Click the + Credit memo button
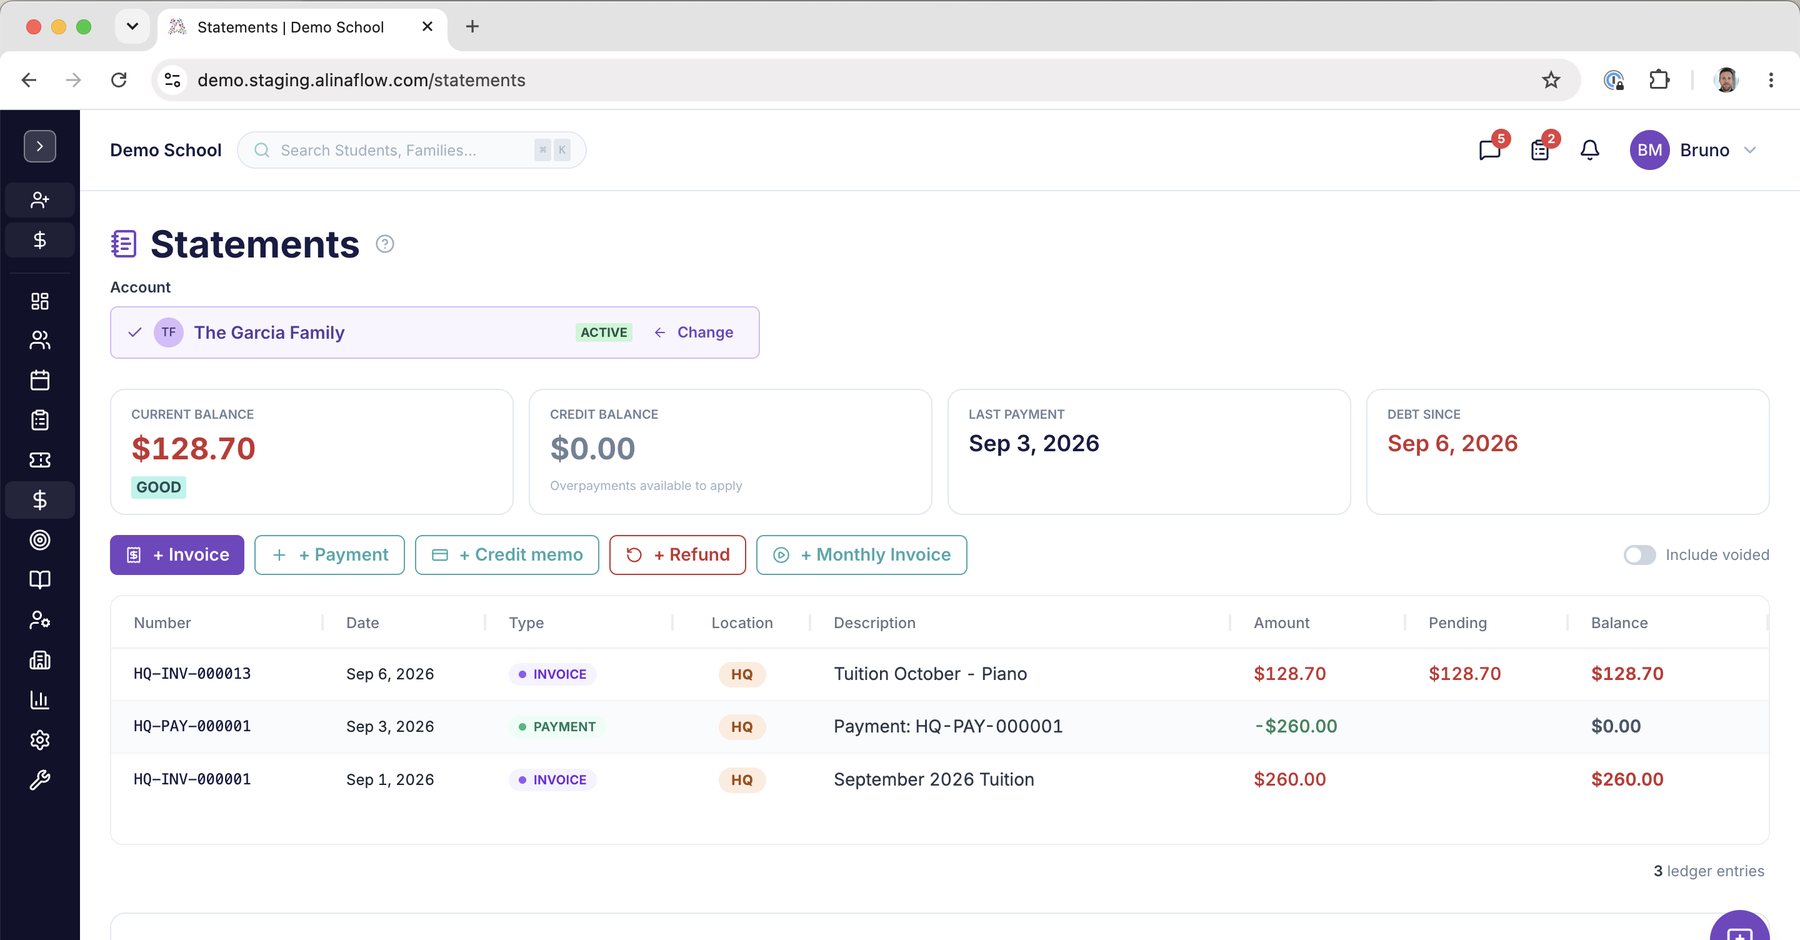Screen dimensions: 1800x940 (x=507, y=555)
